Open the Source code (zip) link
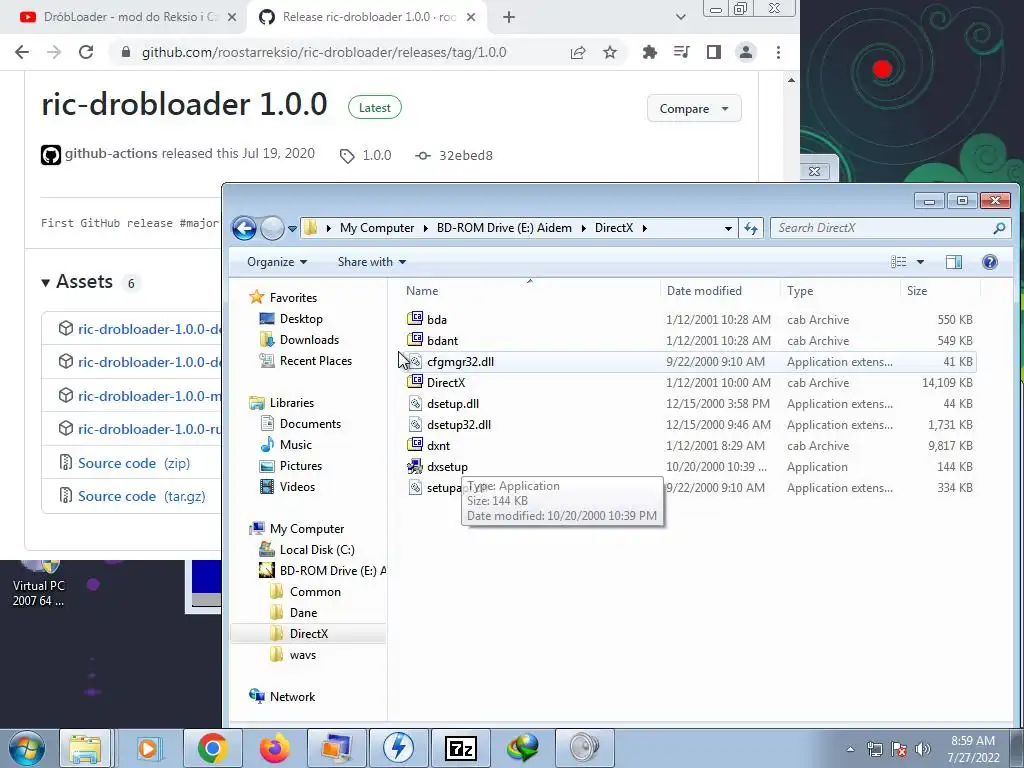The width and height of the screenshot is (1024, 768). point(134,463)
